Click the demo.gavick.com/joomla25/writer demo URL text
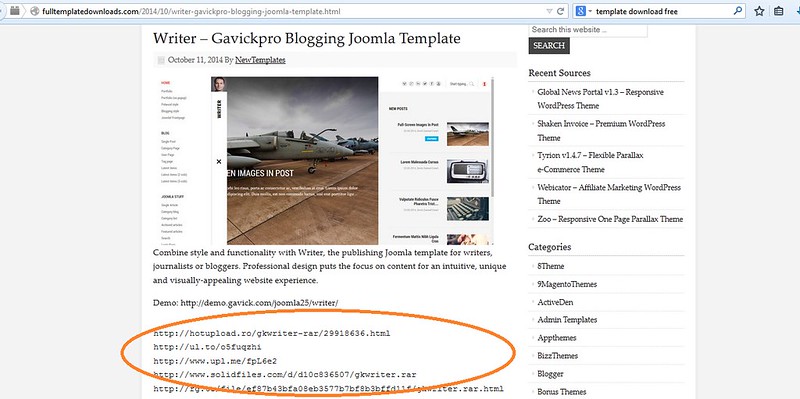 [259, 303]
